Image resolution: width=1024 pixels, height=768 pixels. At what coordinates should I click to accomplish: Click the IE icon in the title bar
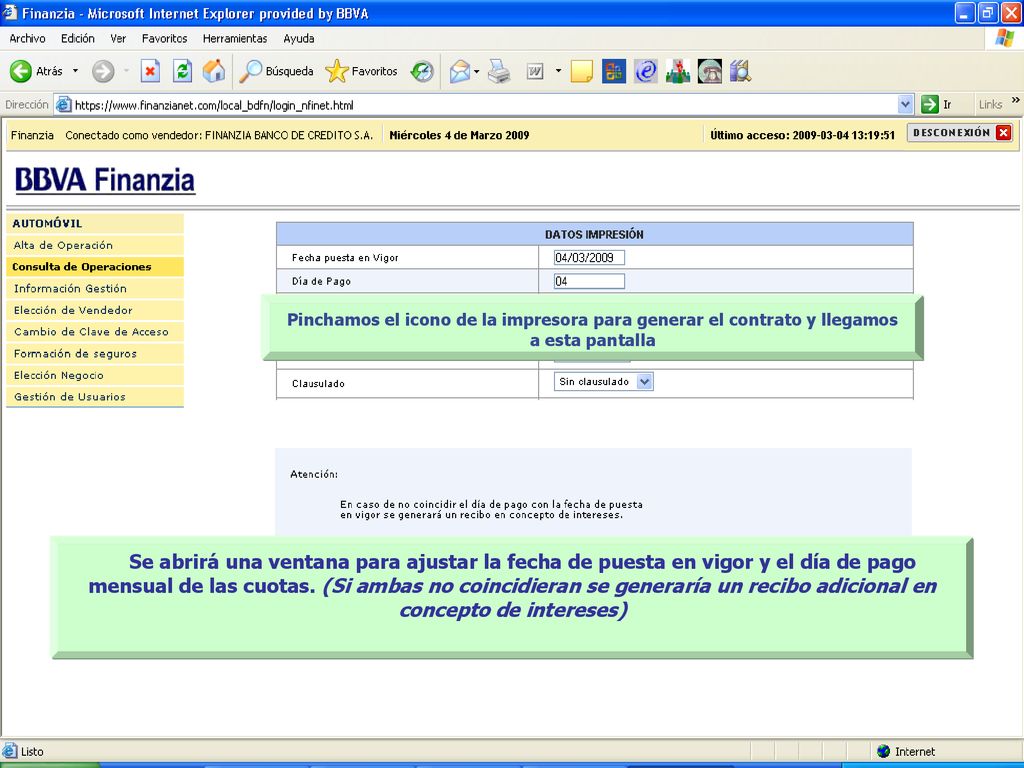[x=10, y=13]
